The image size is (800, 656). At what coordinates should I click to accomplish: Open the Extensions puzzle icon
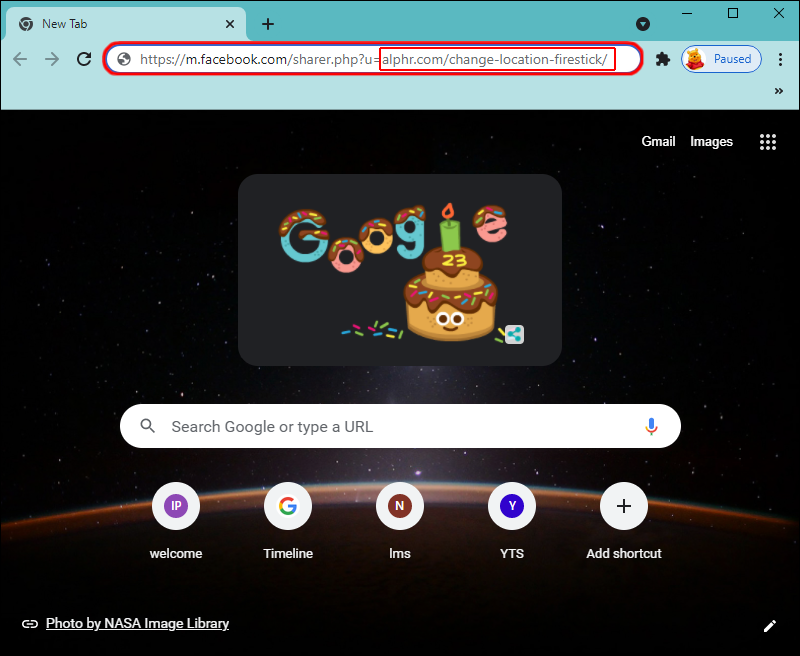pyautogui.click(x=662, y=59)
